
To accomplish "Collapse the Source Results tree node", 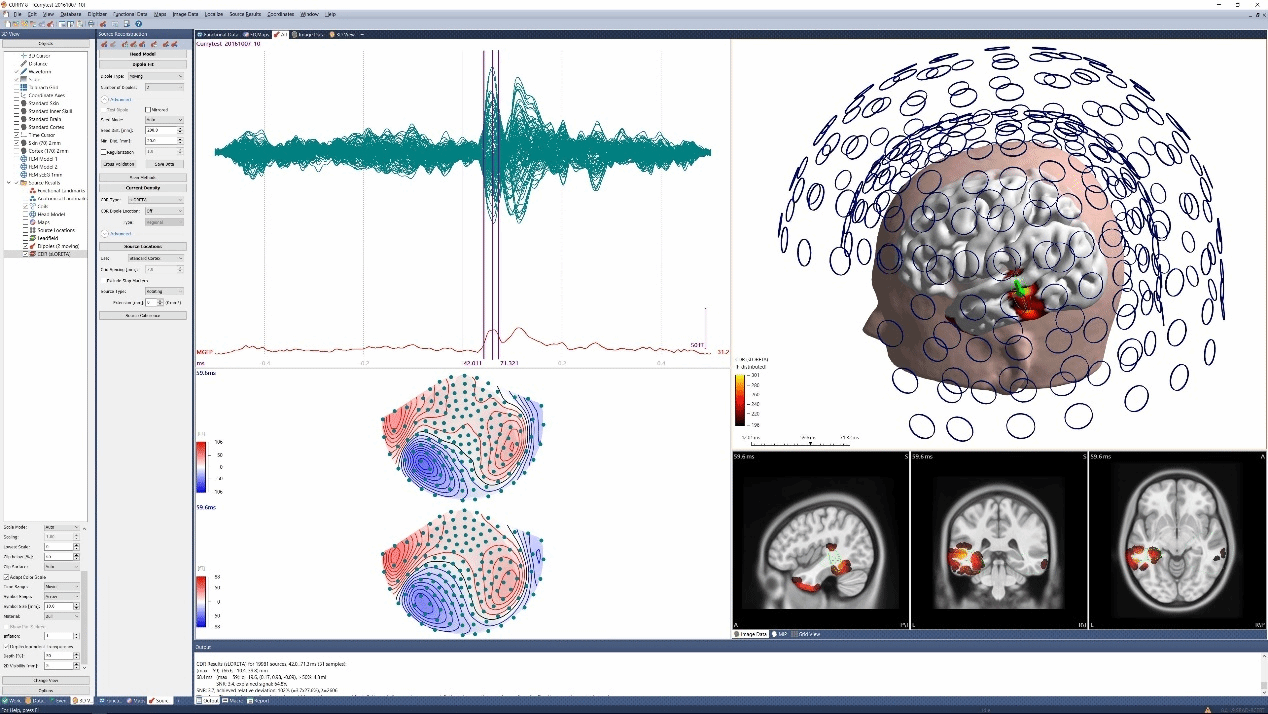I will tap(9, 183).
